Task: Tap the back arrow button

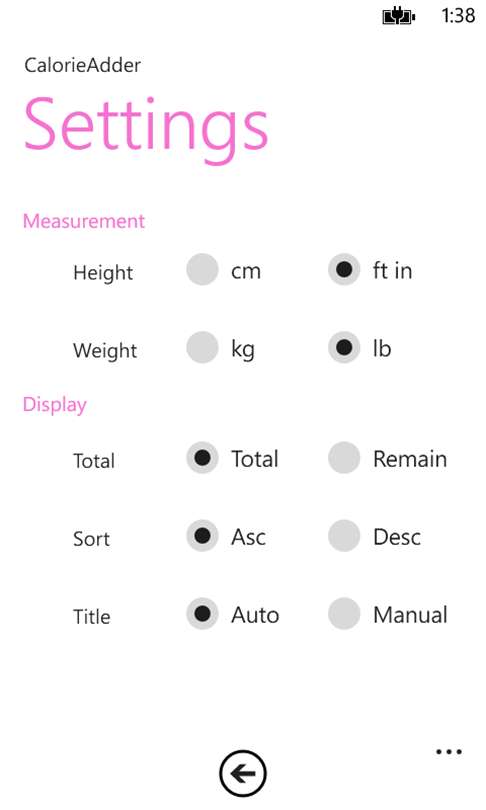Action: (x=243, y=773)
